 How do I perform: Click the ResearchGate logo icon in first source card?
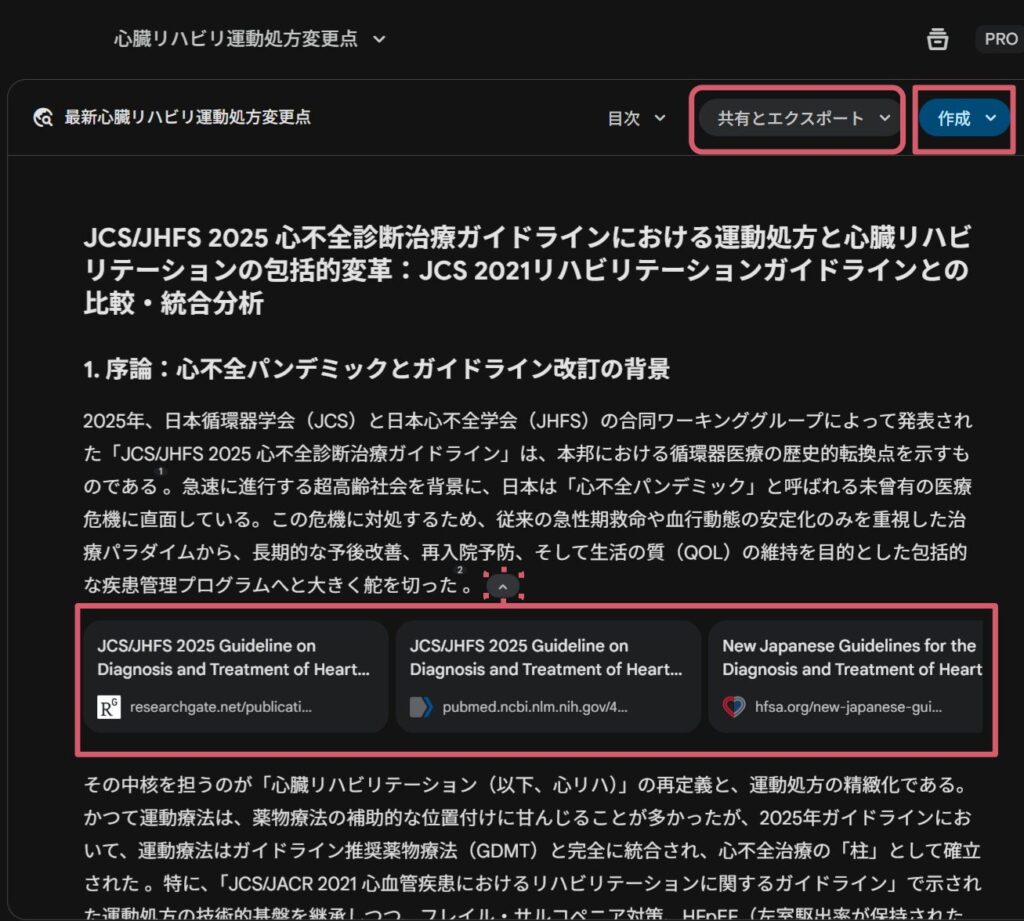[x=109, y=707]
